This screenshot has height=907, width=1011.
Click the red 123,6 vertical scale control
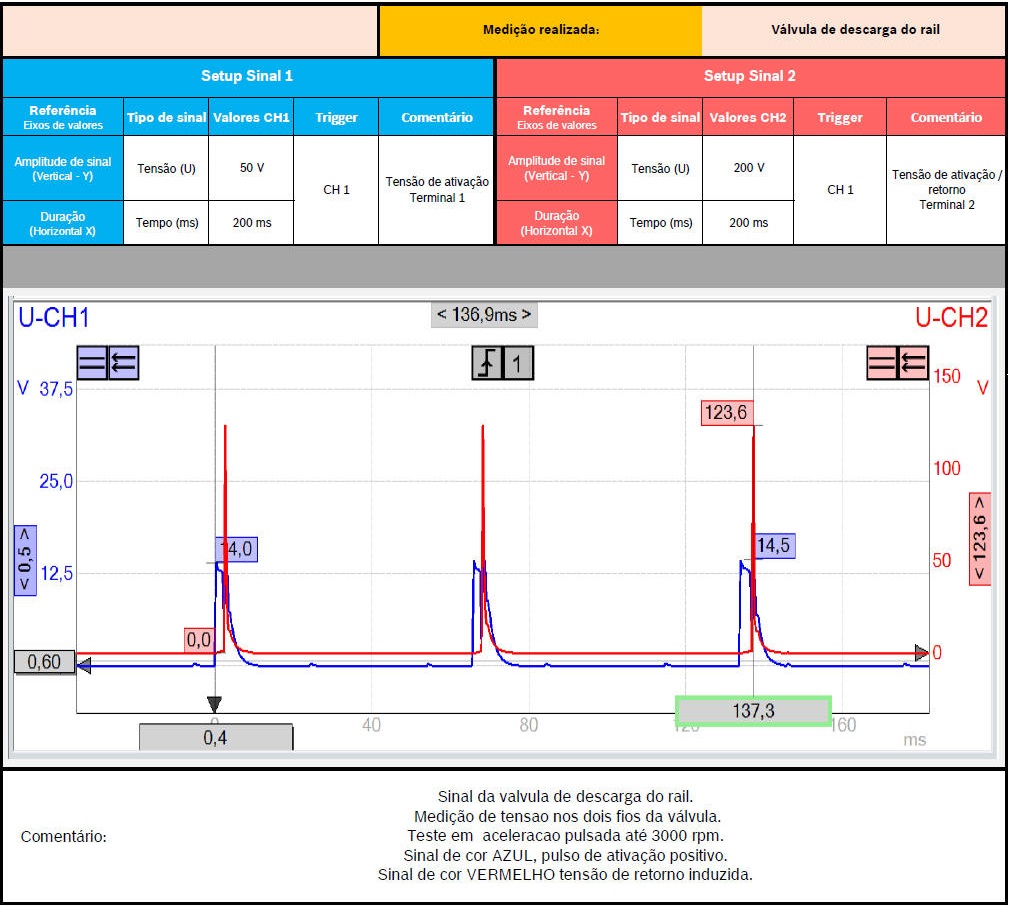point(979,539)
